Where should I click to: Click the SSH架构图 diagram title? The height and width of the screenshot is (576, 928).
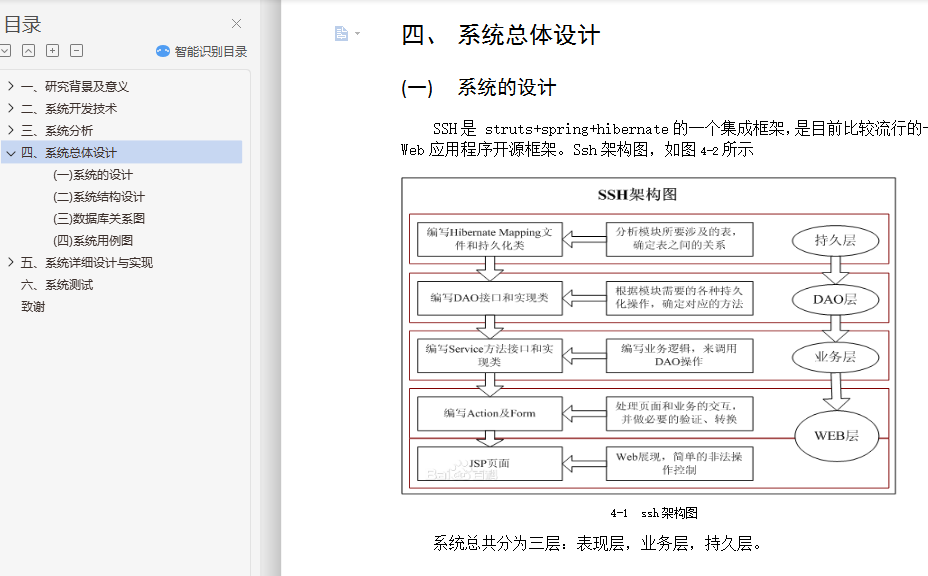637,194
